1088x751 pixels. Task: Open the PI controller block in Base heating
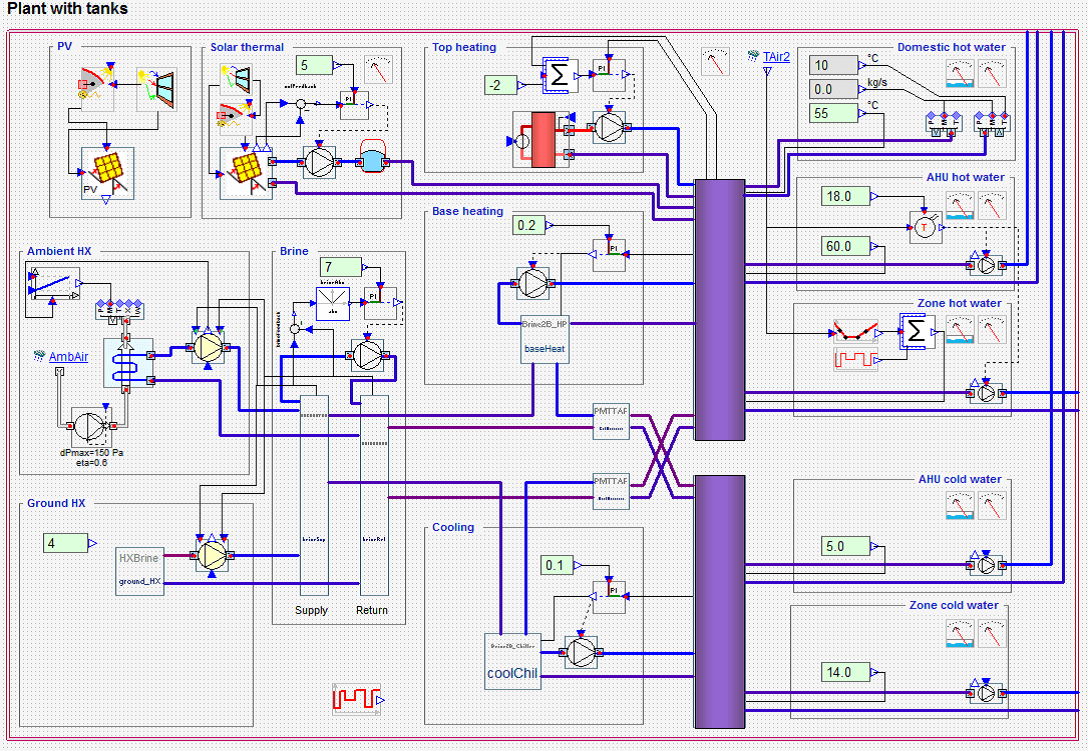point(611,253)
